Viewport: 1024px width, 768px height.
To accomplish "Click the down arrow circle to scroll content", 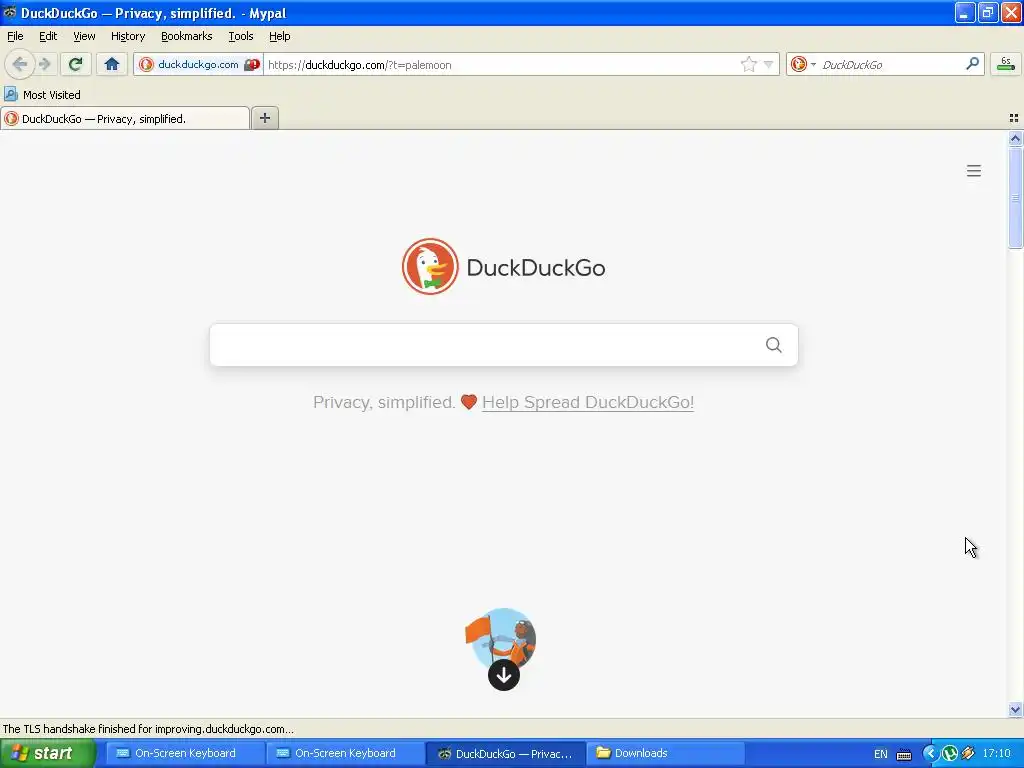I will 504,675.
